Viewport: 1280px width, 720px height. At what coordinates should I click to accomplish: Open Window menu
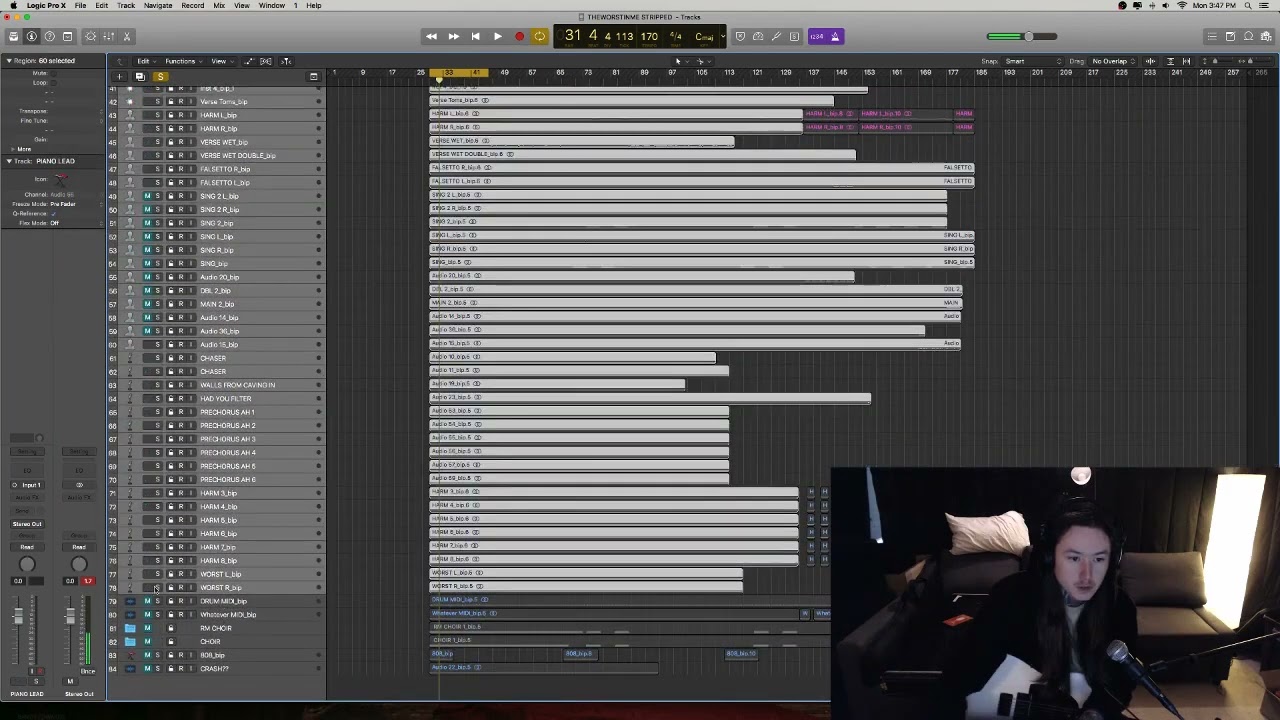(272, 5)
